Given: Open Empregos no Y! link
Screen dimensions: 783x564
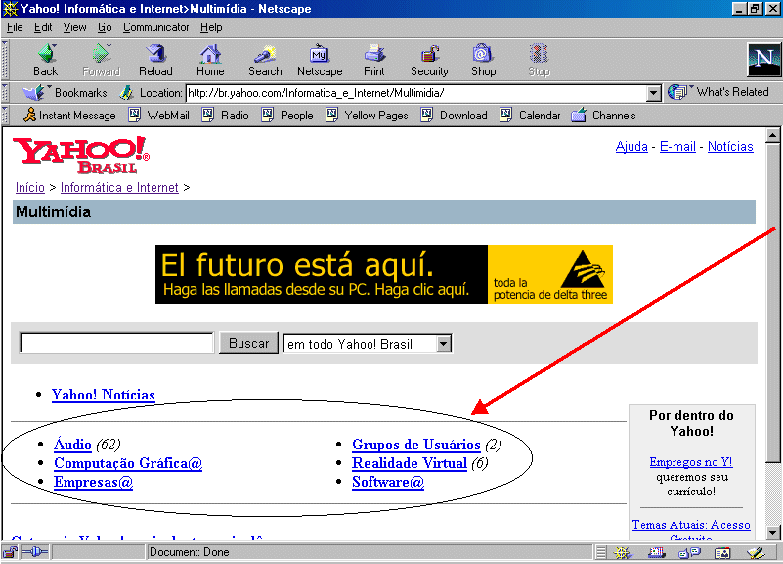Looking at the screenshot, I should pos(691,462).
